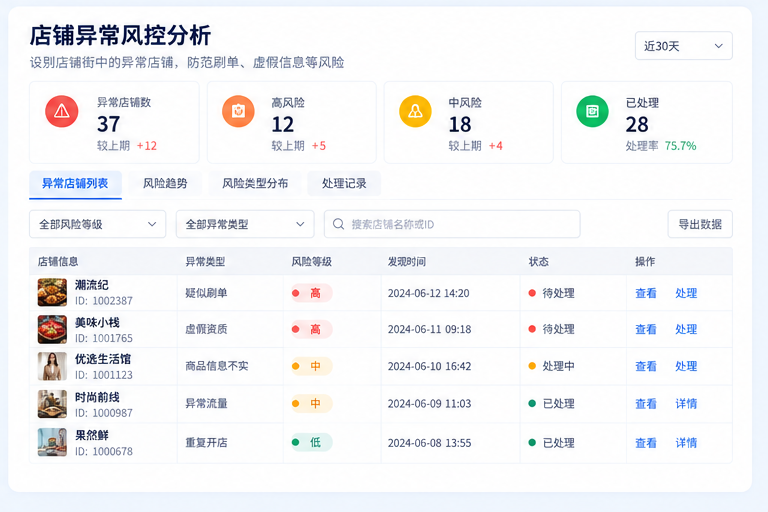The height and width of the screenshot is (512, 768).
Task: Click 详情 for 果然鲜 row
Action: [x=686, y=443]
